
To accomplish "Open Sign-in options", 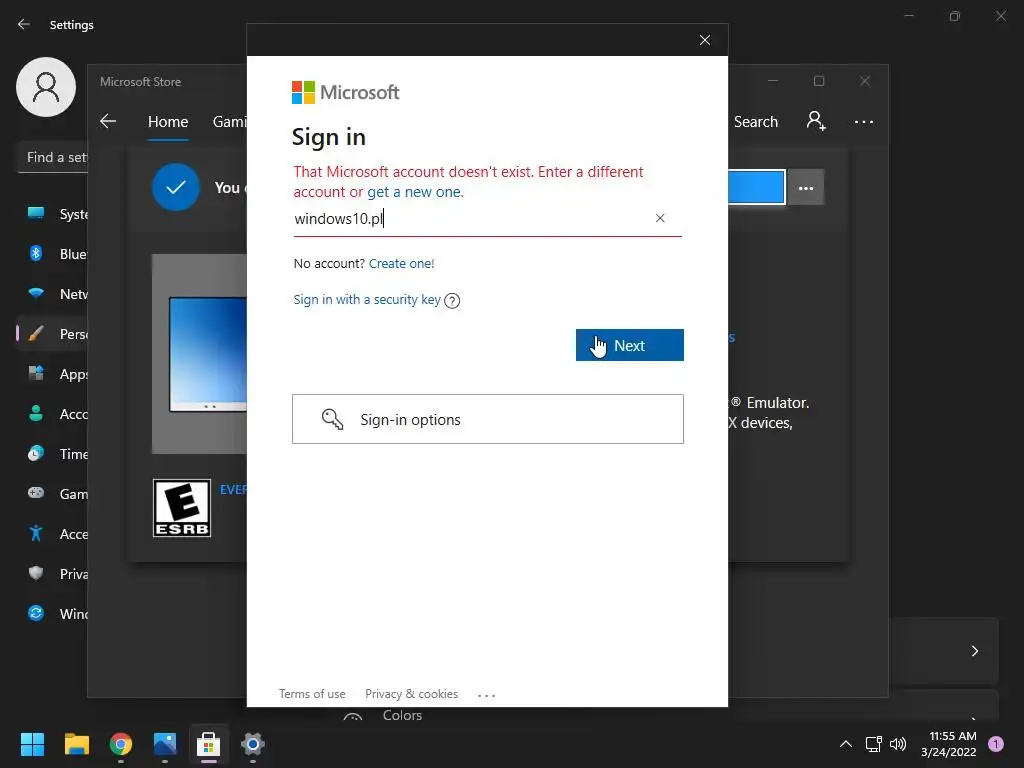I will pyautogui.click(x=488, y=419).
